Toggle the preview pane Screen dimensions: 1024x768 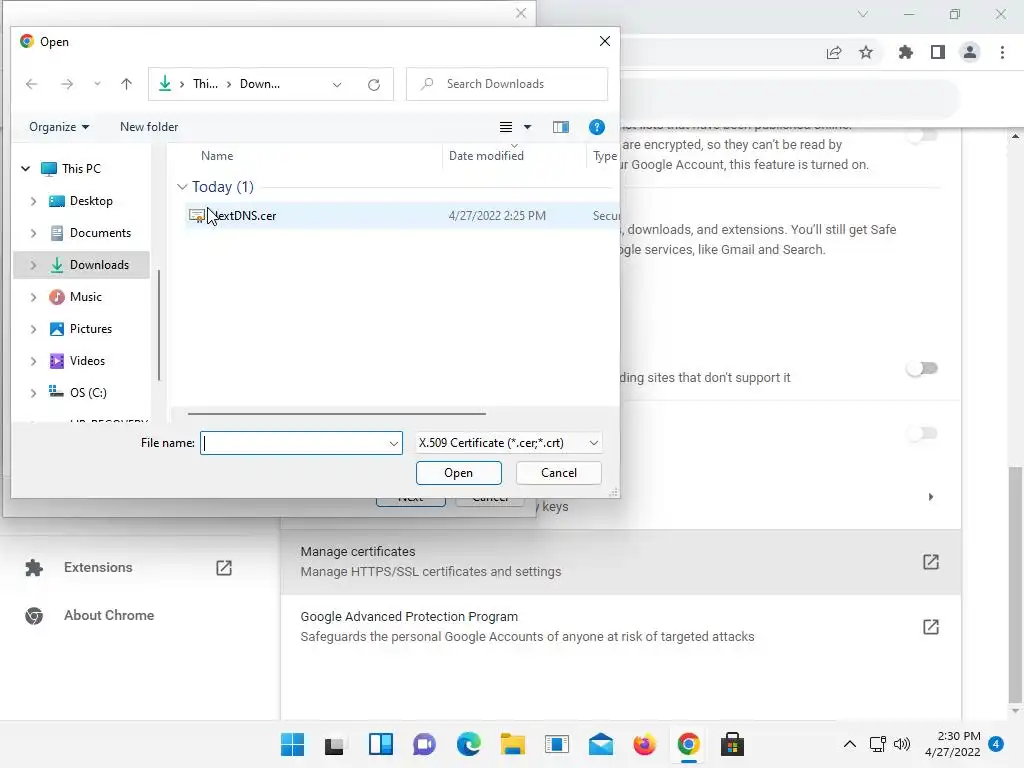tap(560, 127)
